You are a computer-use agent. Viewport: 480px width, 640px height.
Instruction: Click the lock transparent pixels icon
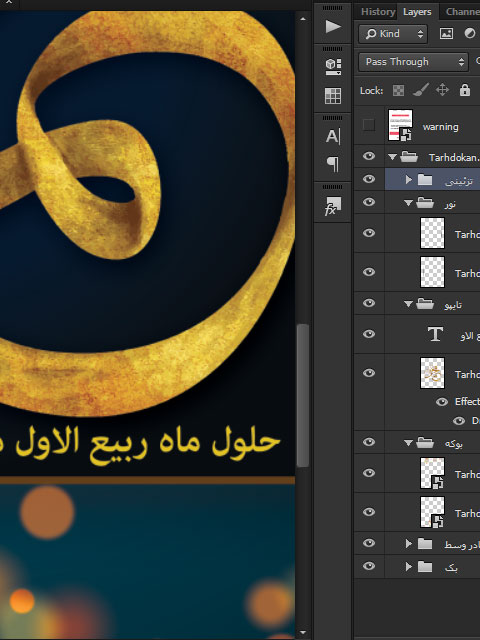pyautogui.click(x=398, y=90)
